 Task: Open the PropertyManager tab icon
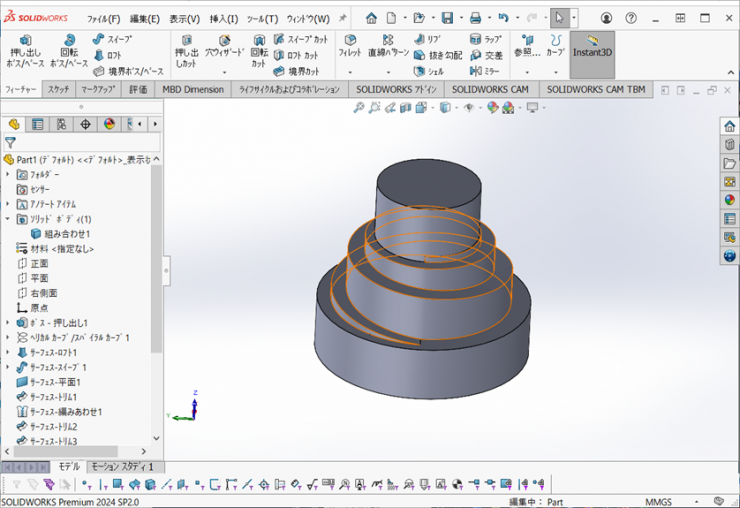click(37, 124)
